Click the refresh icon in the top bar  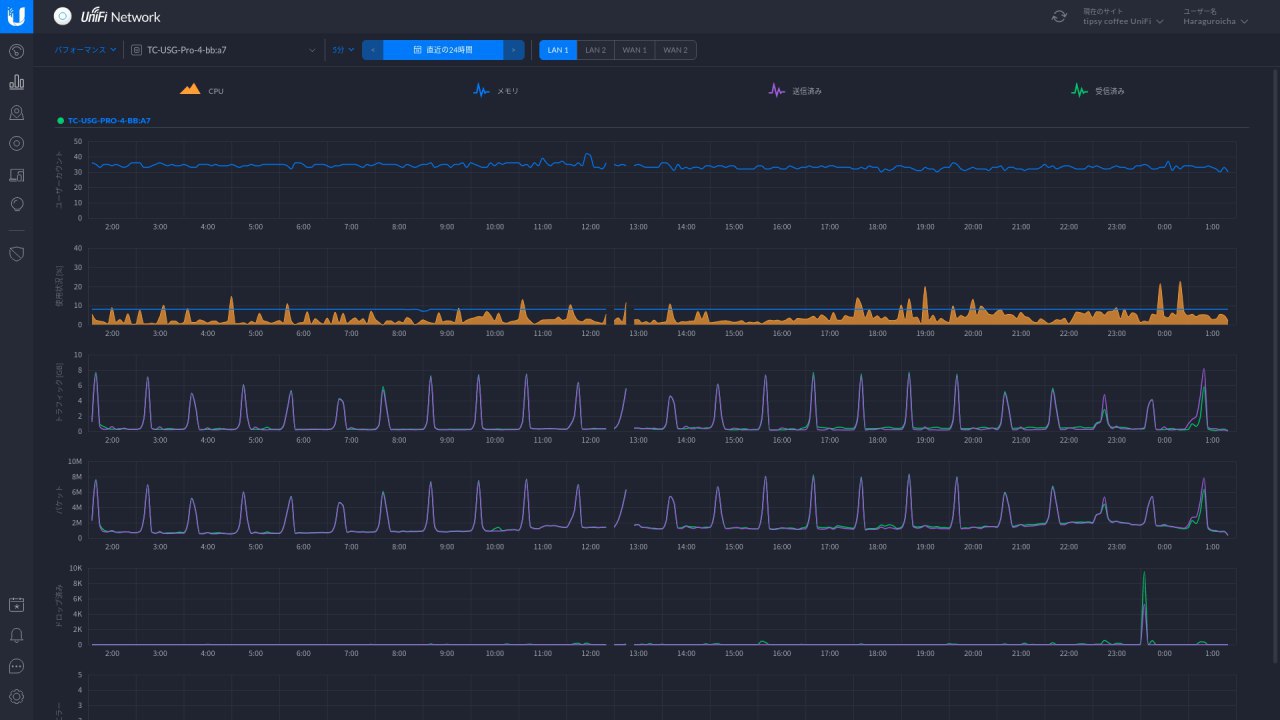[1059, 16]
